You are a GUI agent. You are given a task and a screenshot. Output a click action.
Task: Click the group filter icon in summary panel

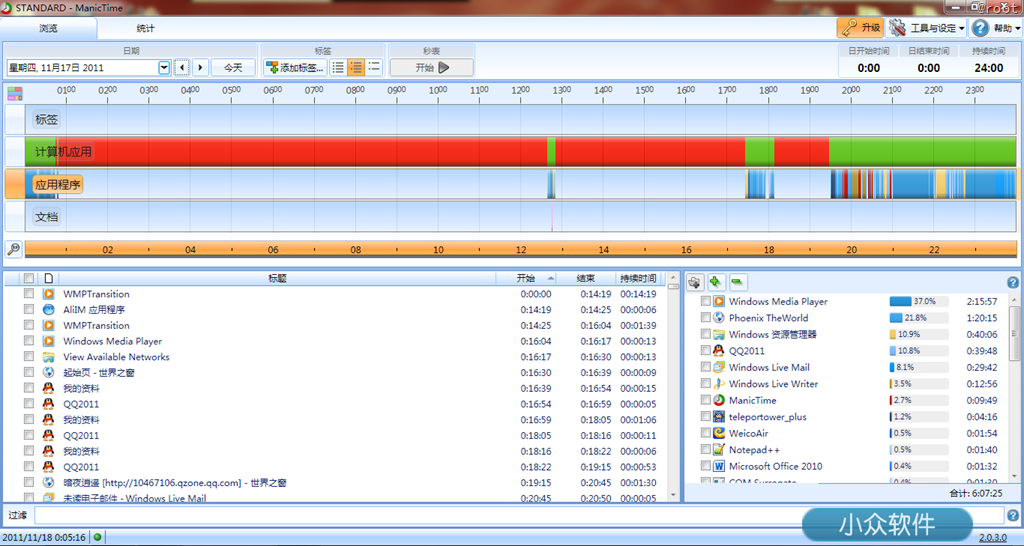(695, 282)
